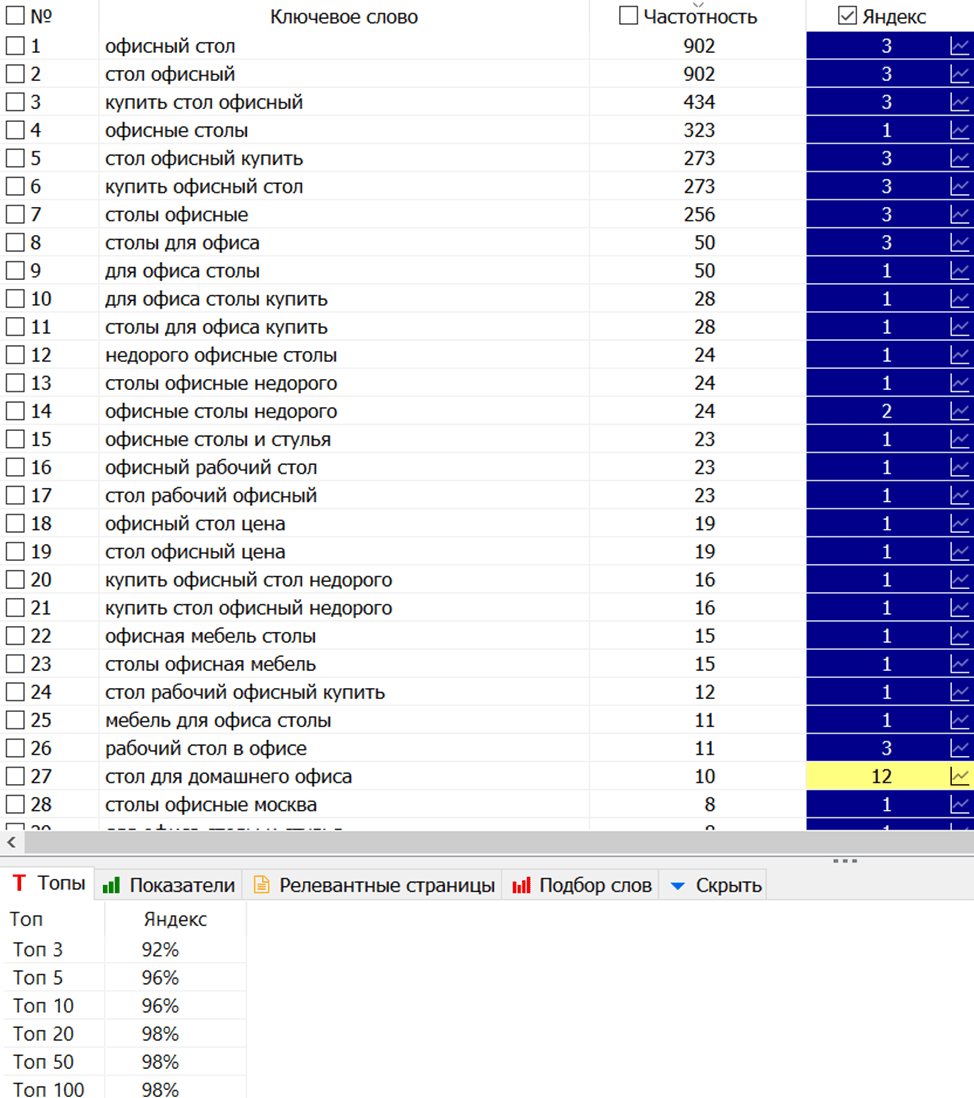The width and height of the screenshot is (974, 1098).
Task: Open chart icon for 'столы офисная мебель'
Action: [x=959, y=664]
